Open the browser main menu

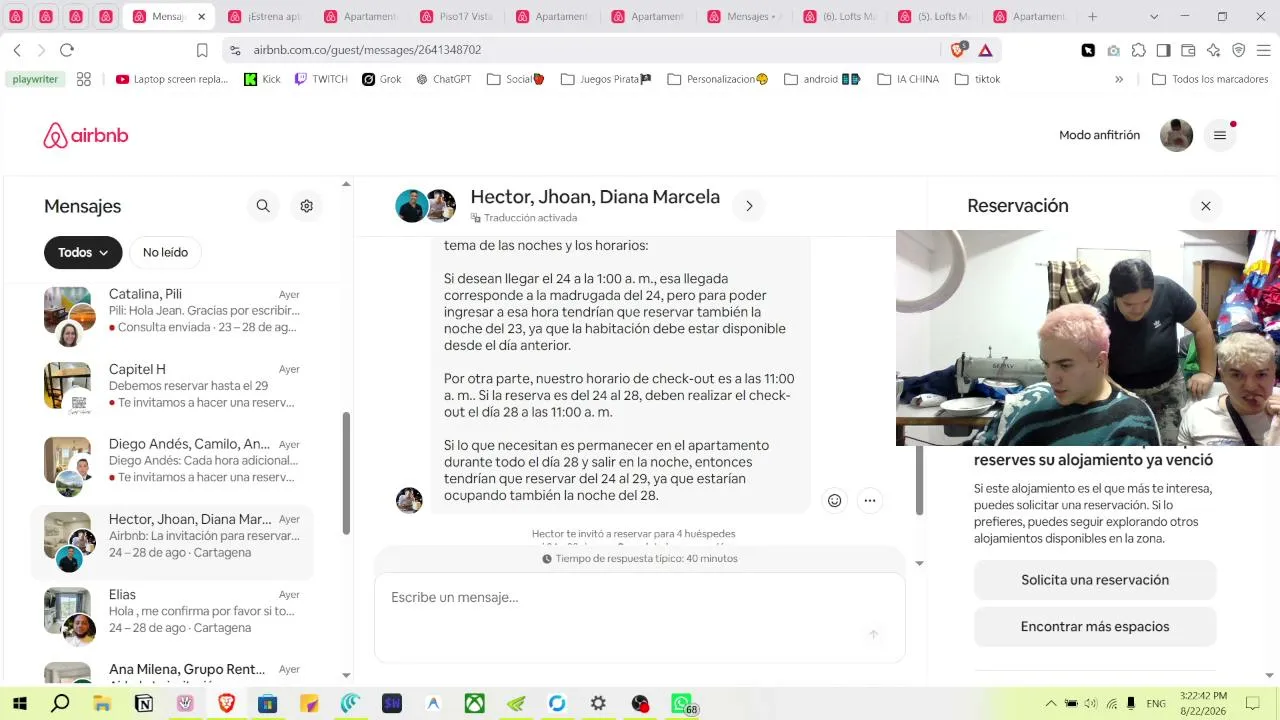[1263, 50]
